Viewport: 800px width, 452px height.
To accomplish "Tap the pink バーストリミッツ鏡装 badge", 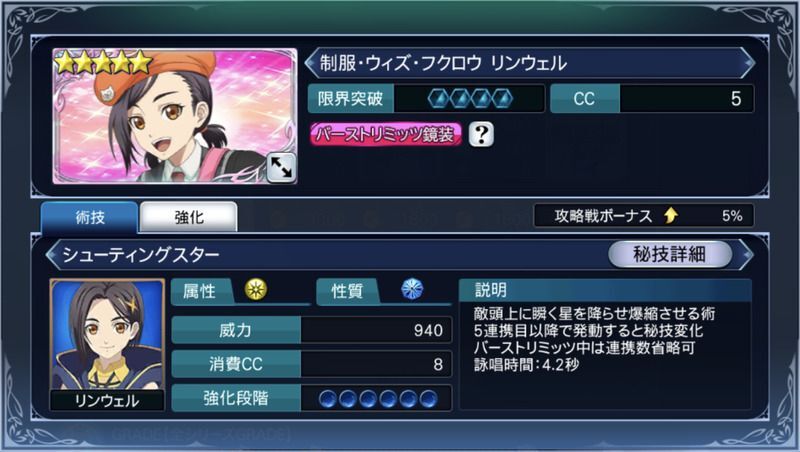I will tap(385, 135).
